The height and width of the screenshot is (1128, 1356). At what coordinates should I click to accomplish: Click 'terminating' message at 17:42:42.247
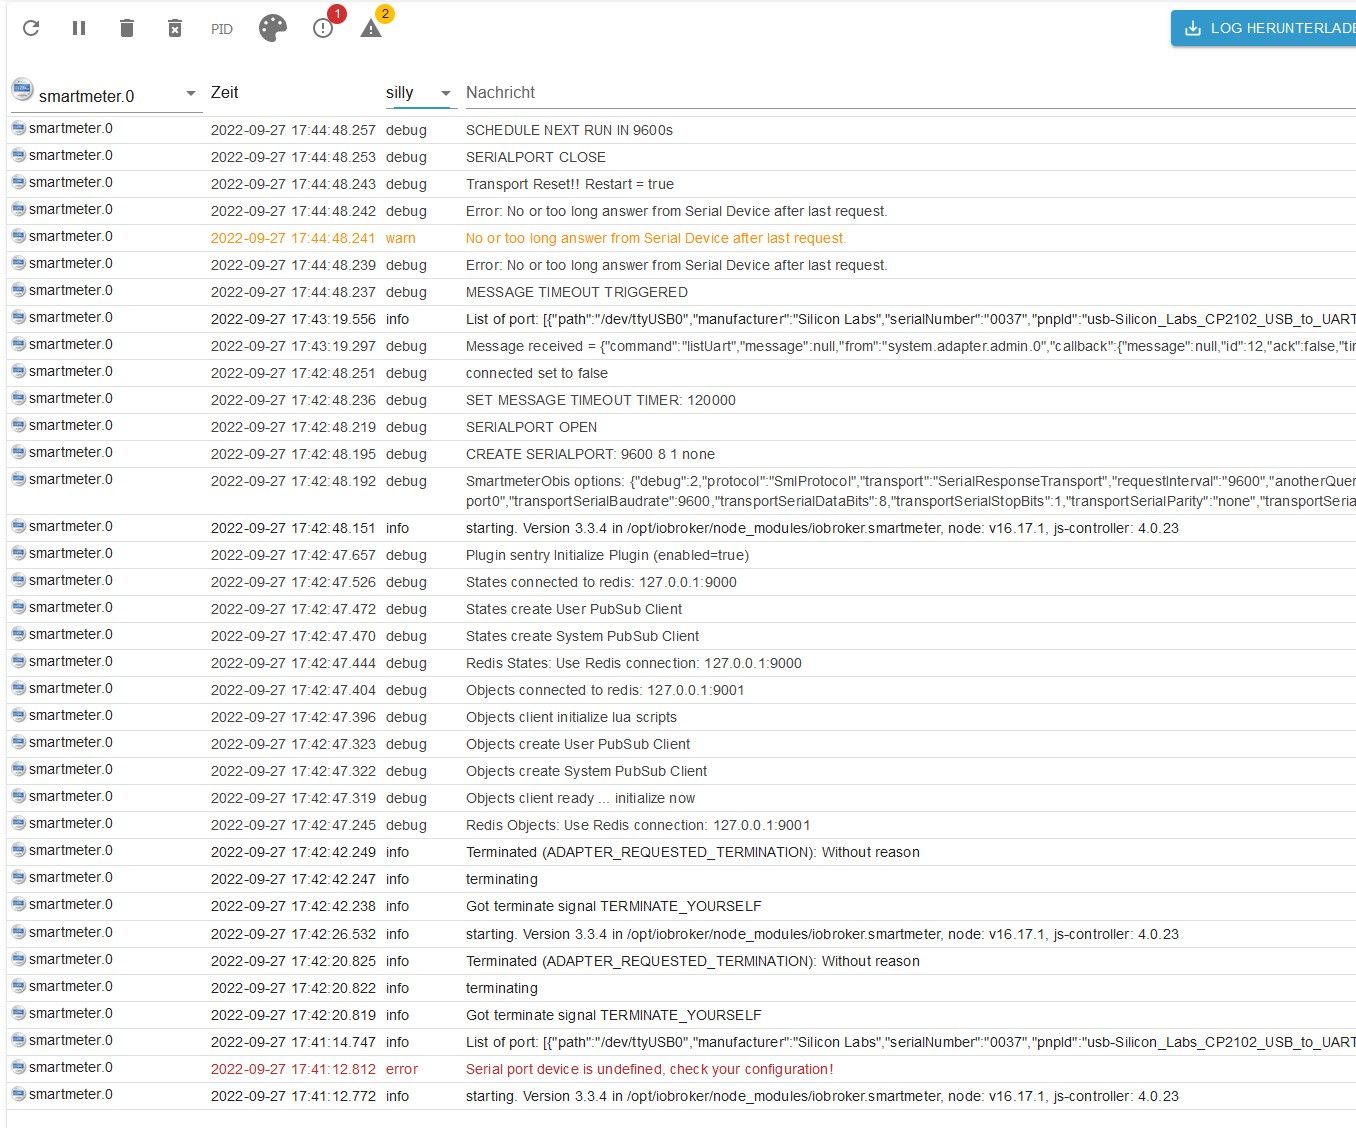tap(502, 879)
